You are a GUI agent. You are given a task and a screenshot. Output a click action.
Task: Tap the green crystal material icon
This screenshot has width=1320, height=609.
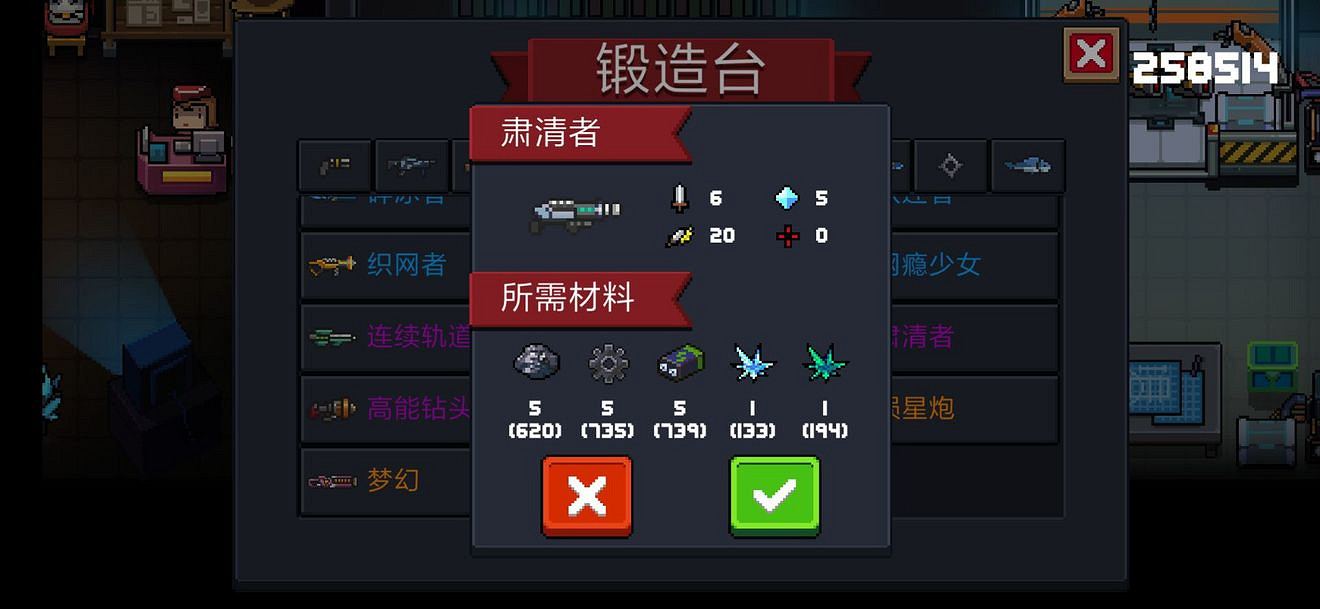coord(825,362)
